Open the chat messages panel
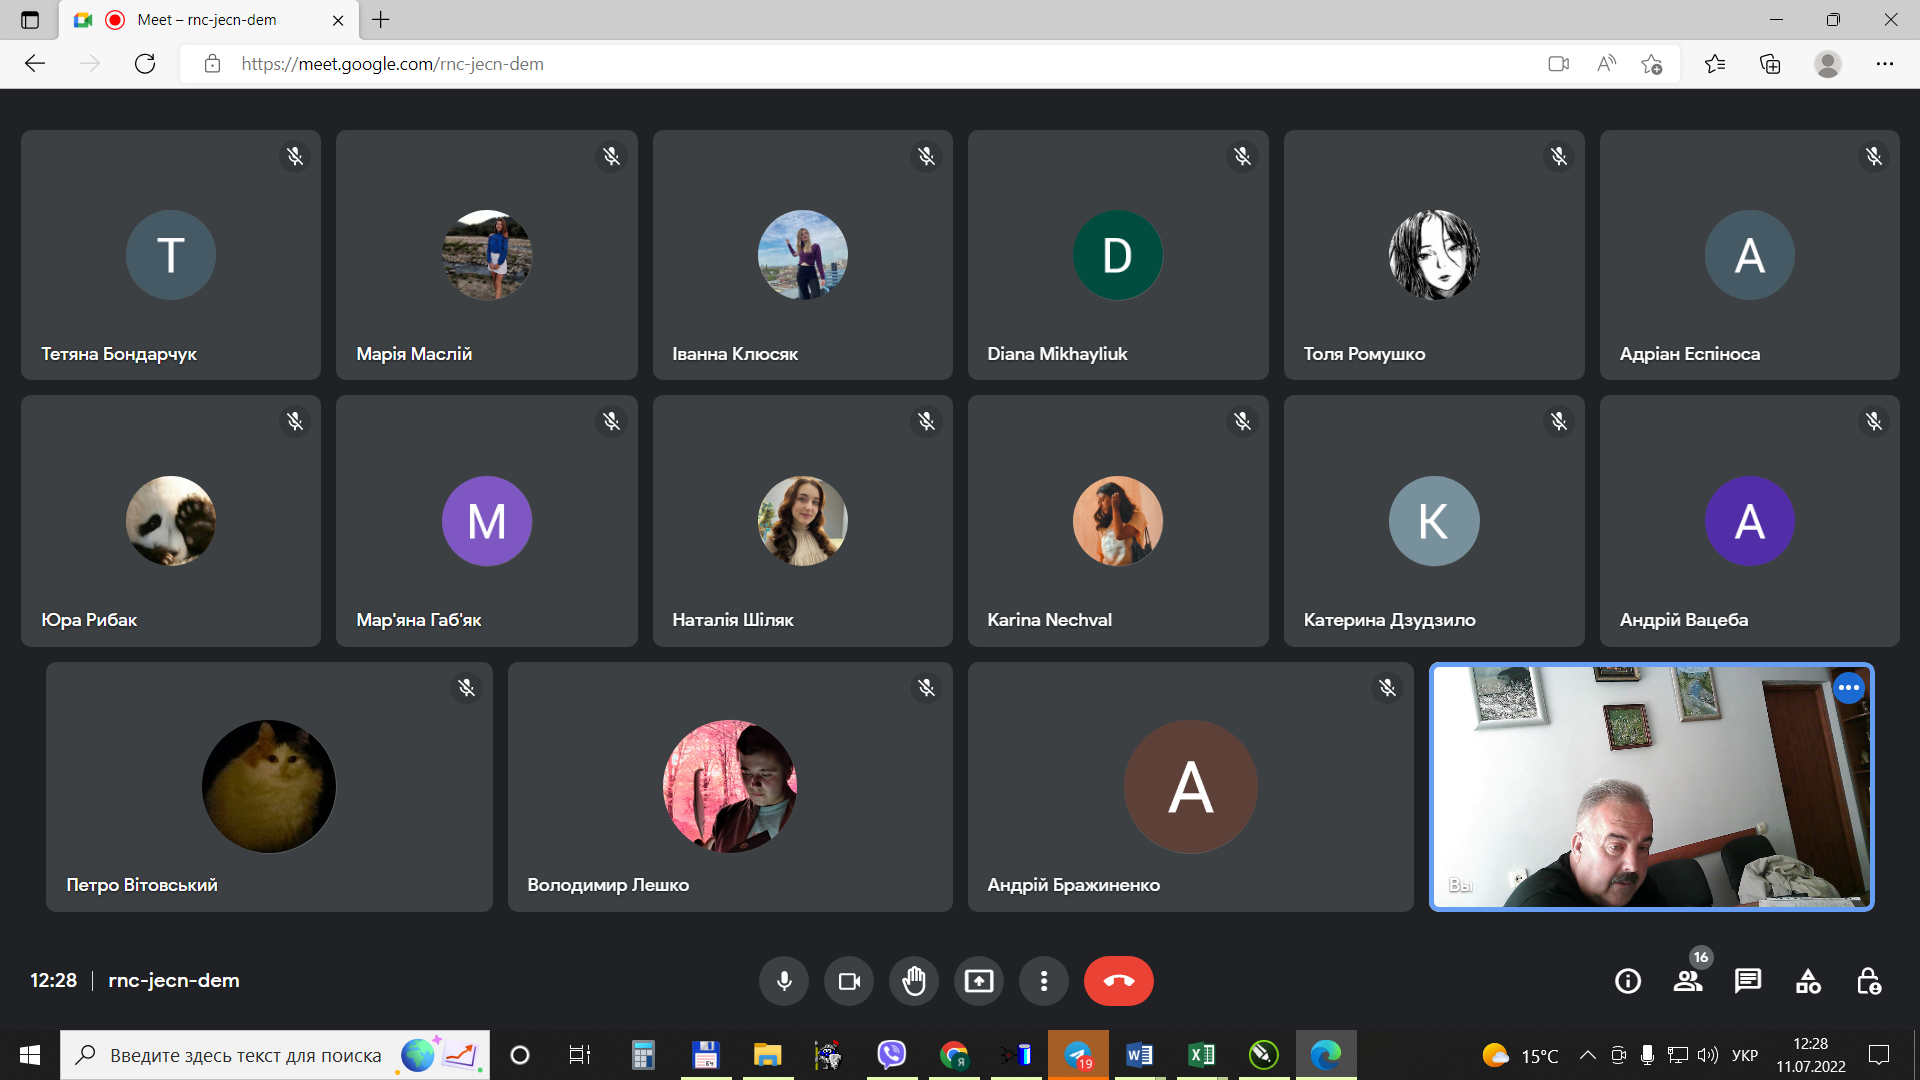Image resolution: width=1920 pixels, height=1080 pixels. (x=1748, y=981)
